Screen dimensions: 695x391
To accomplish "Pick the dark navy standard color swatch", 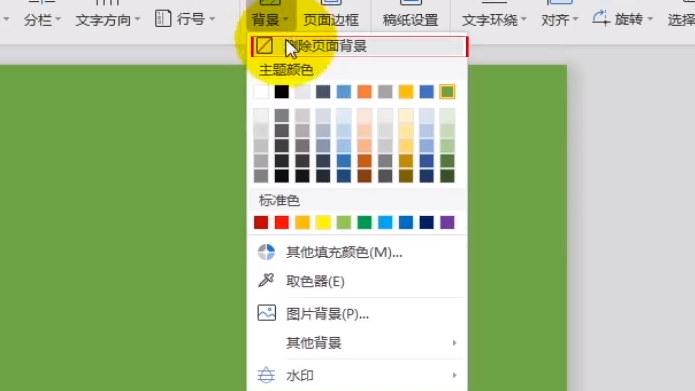I will (426, 222).
